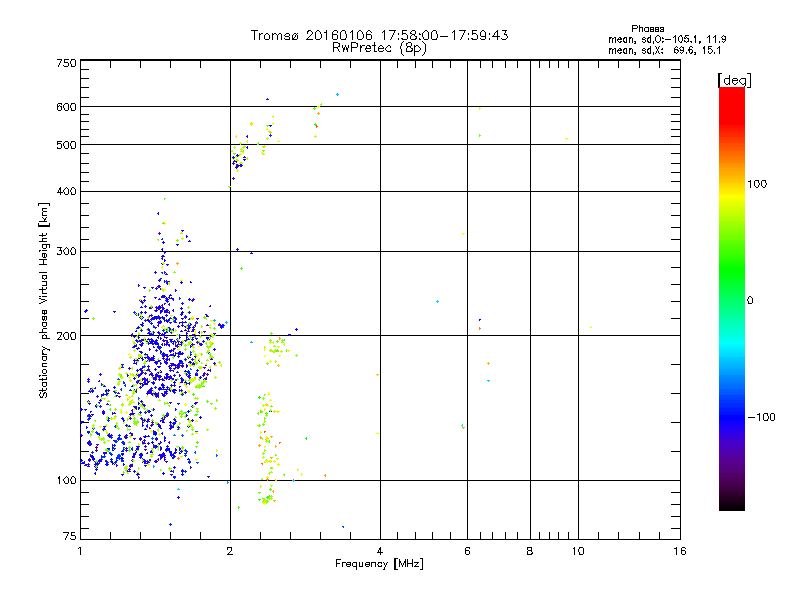Click the y-axis tick label "75"
Screen dimensions: 800x600
click(70, 536)
